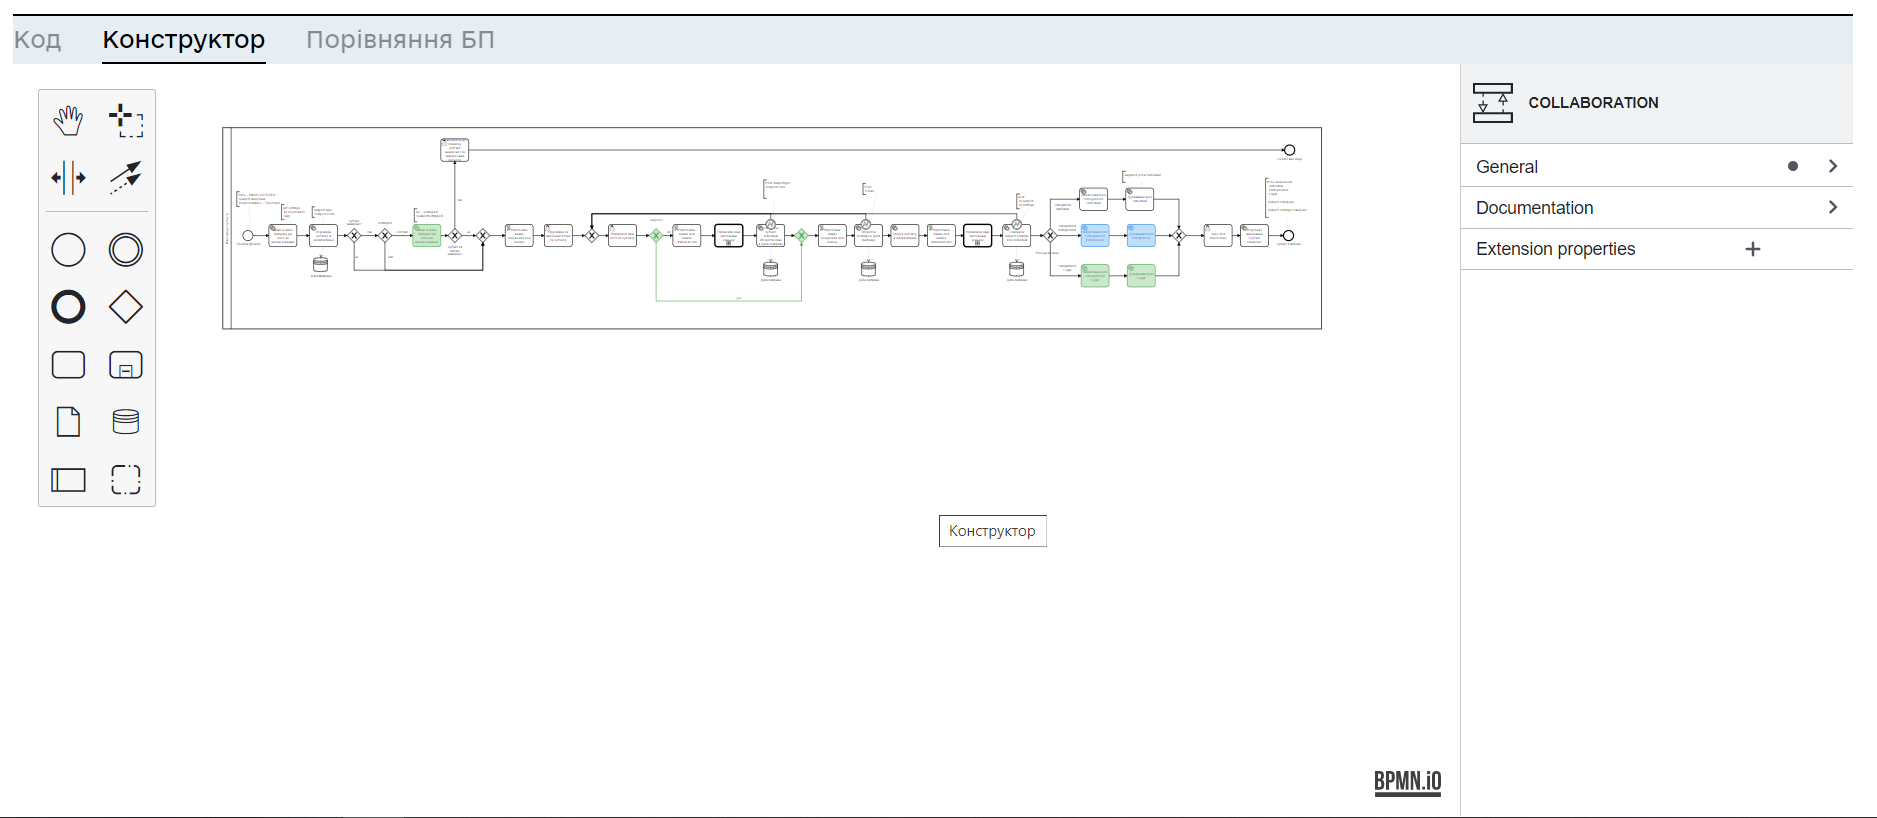Select the lone task above the main flow
Image resolution: width=1877 pixels, height=818 pixels.
pos(455,150)
